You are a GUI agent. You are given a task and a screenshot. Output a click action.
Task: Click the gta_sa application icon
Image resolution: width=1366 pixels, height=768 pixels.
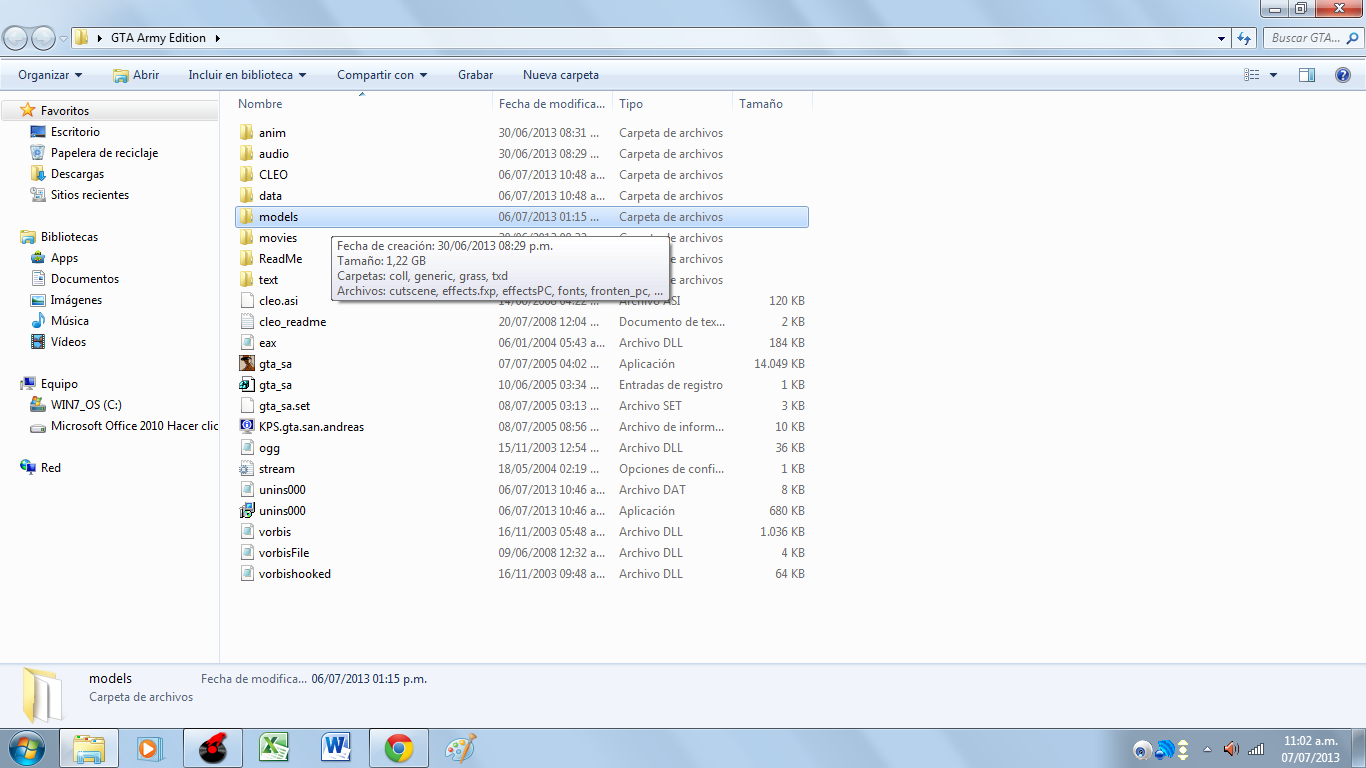[247, 364]
